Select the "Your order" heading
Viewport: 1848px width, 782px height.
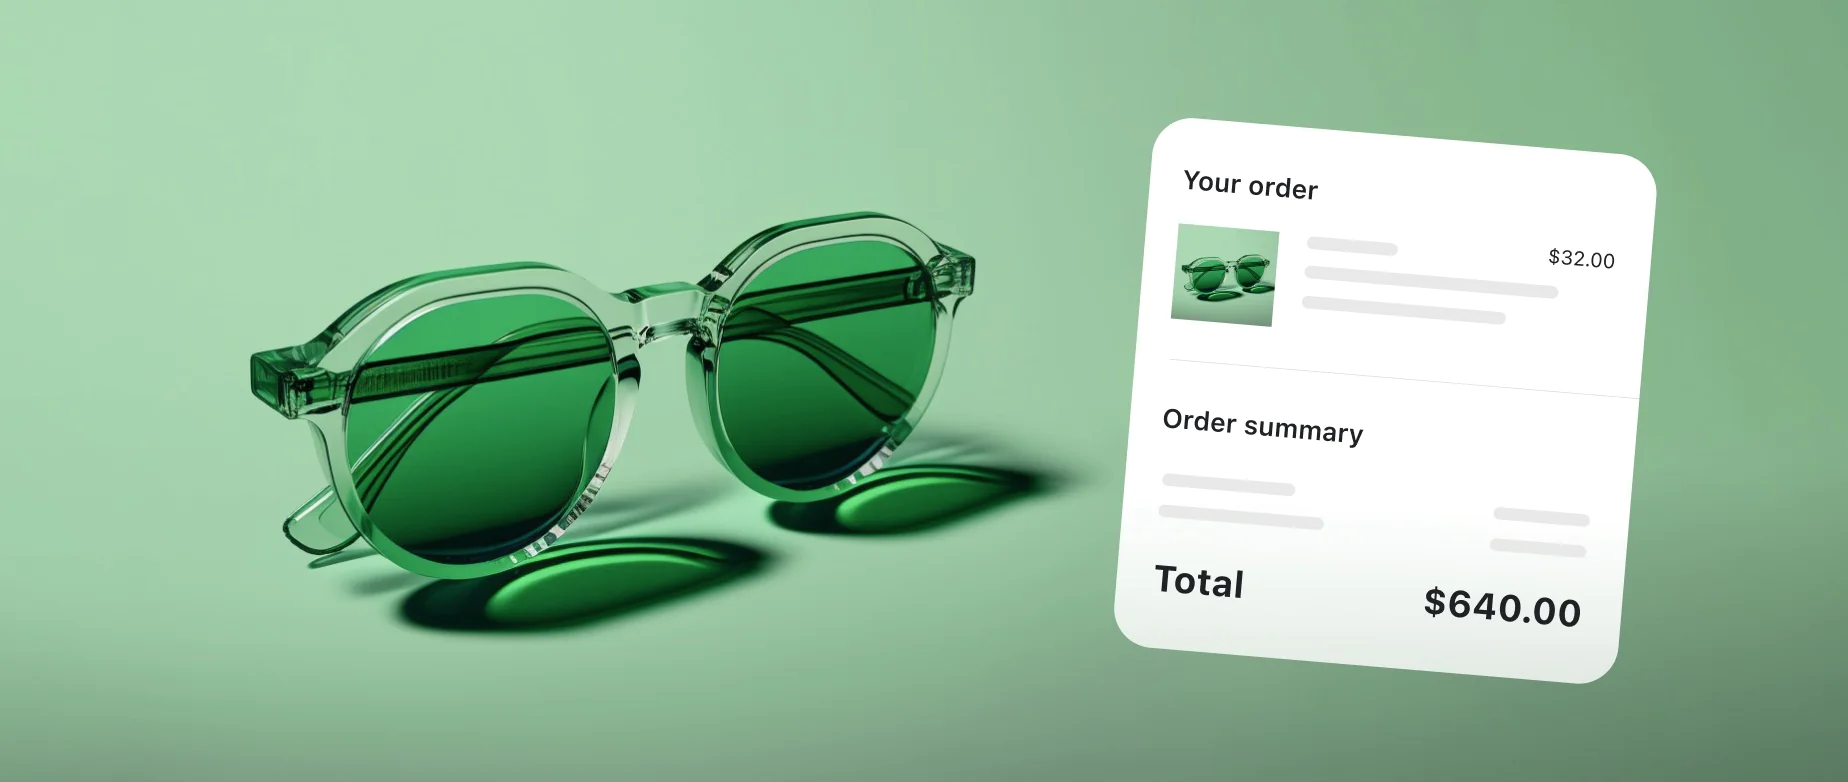pyautogui.click(x=1250, y=185)
